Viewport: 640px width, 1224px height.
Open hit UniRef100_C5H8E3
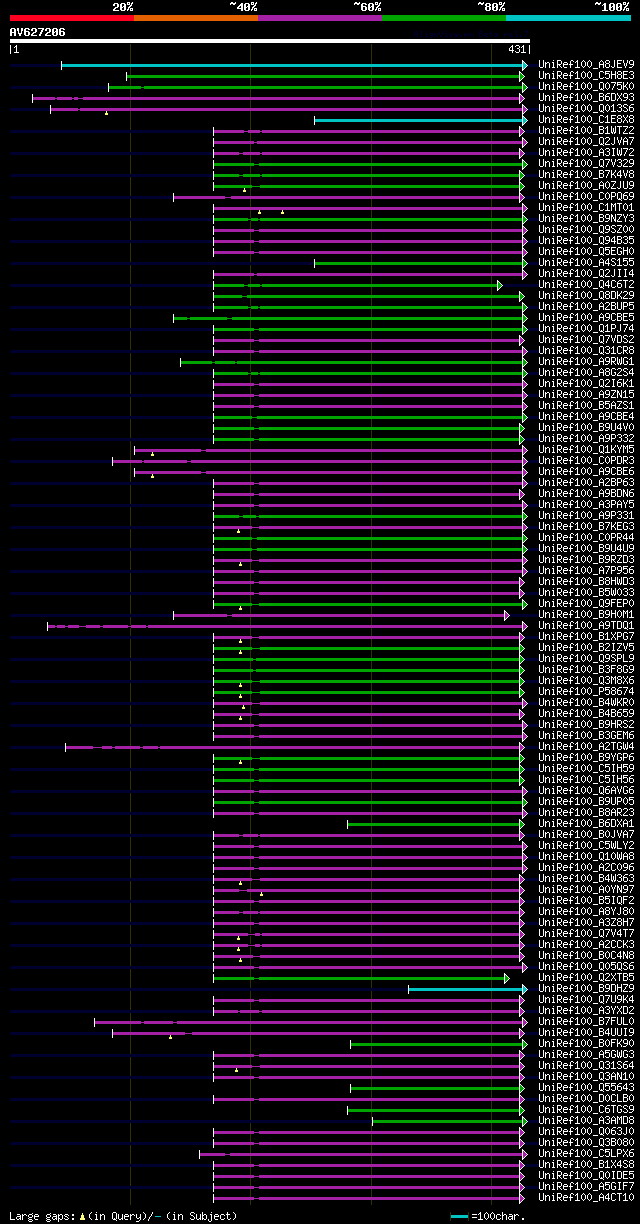(586, 76)
